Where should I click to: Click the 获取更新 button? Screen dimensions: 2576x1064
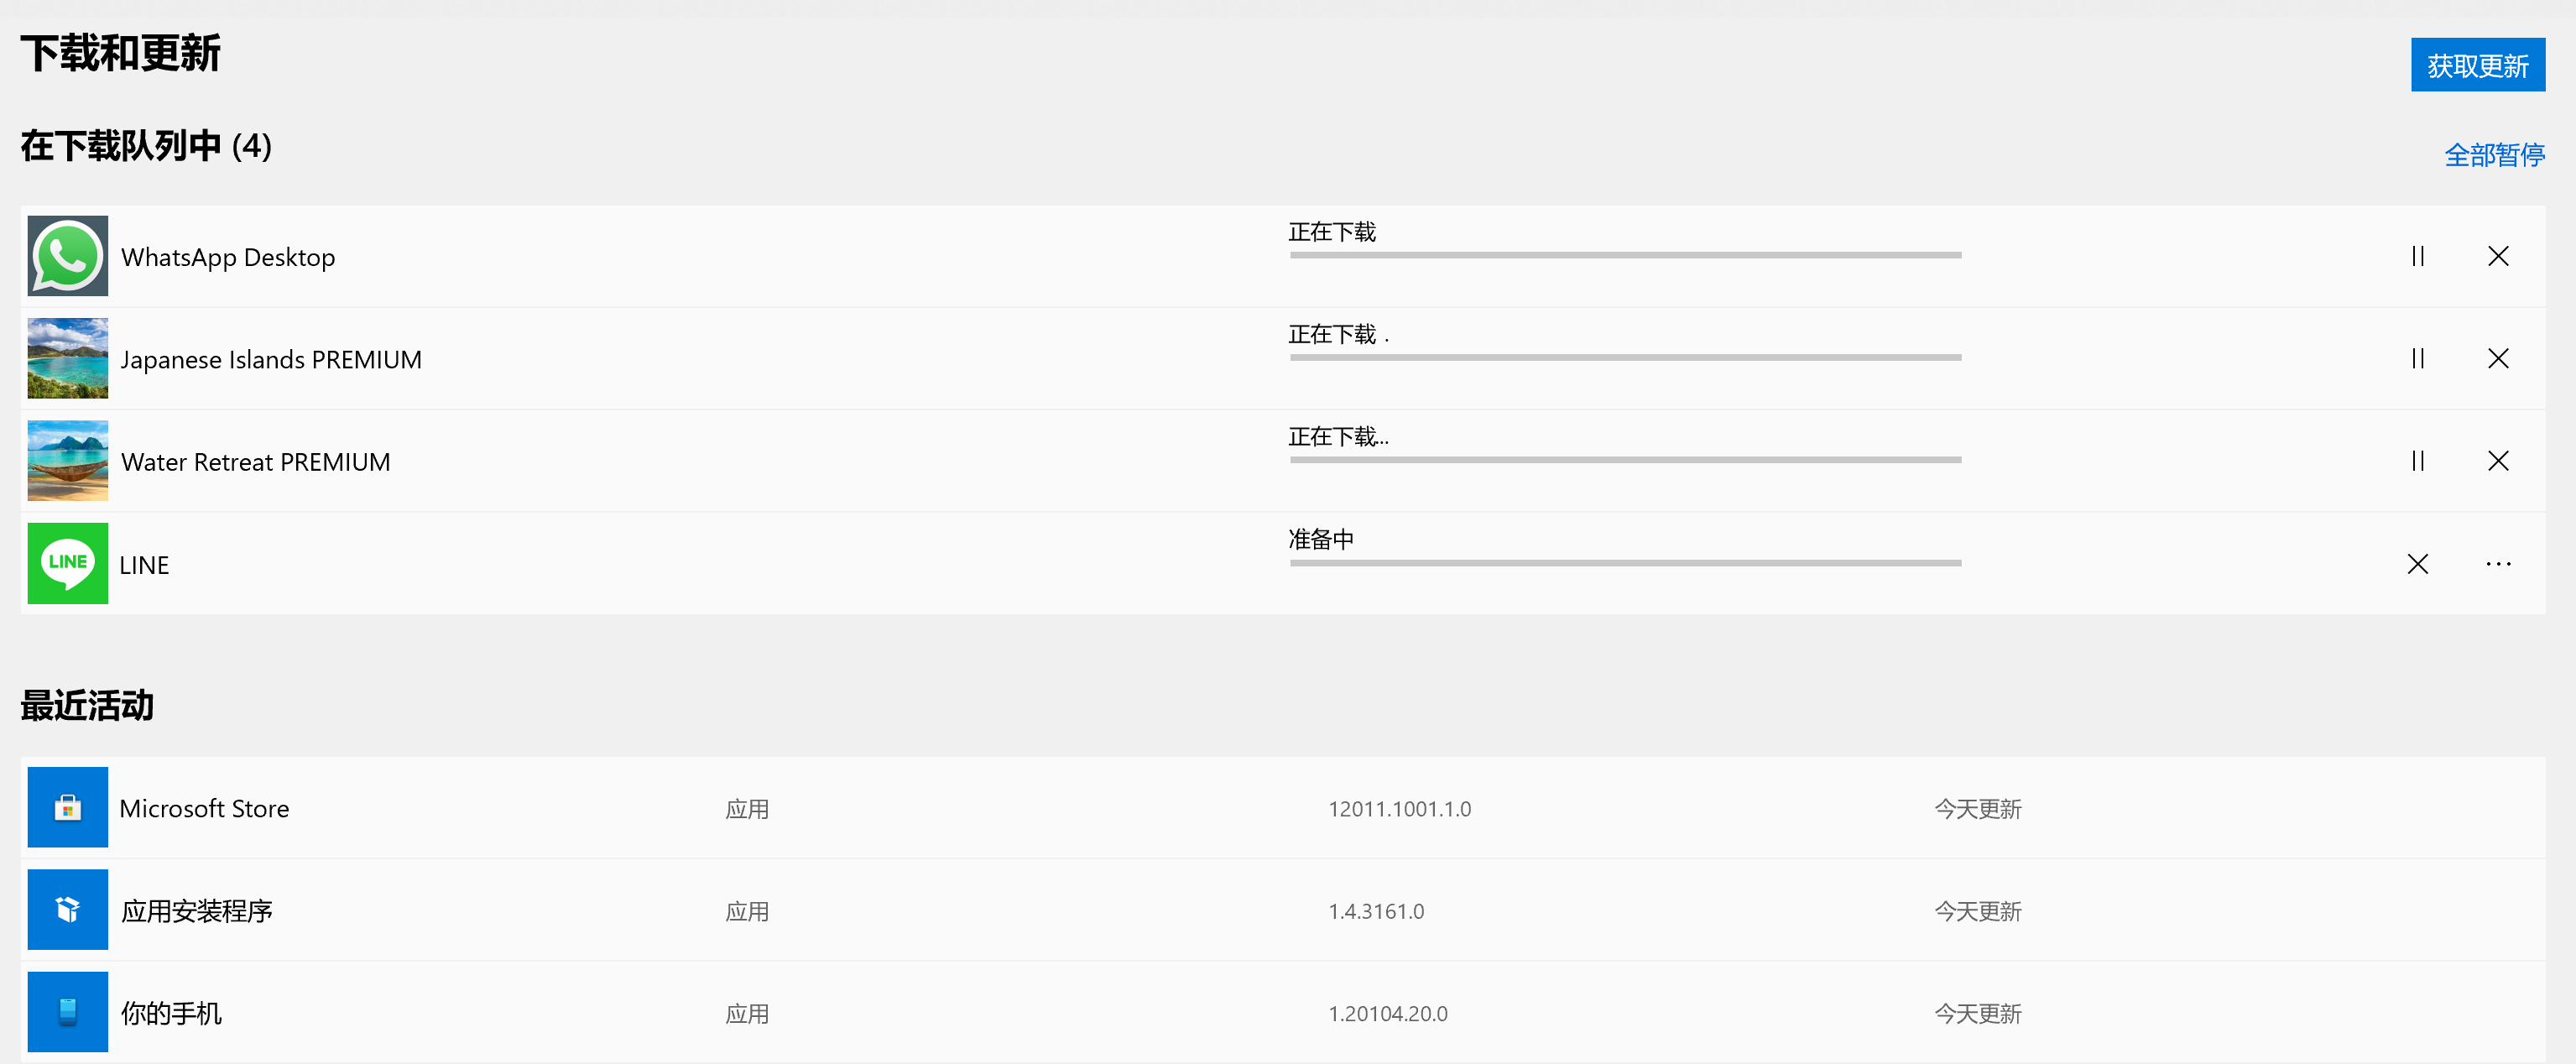click(x=2477, y=66)
